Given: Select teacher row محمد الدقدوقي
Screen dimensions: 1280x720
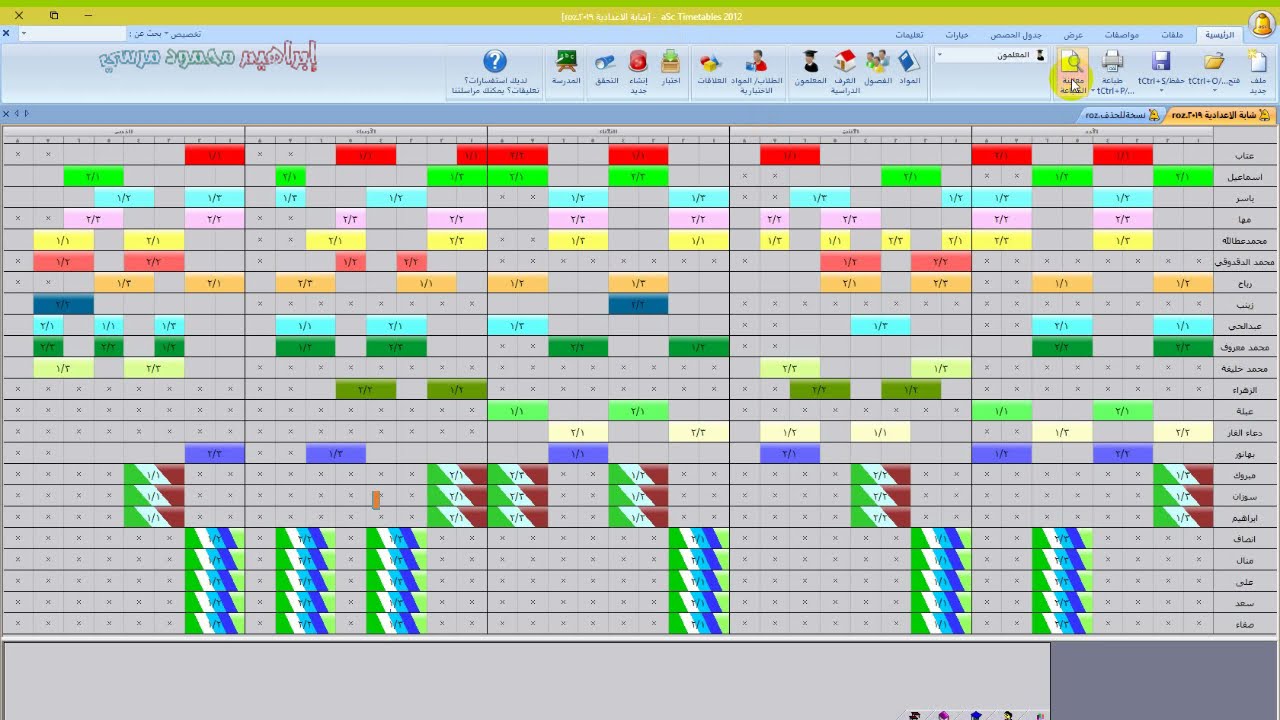Looking at the screenshot, I should click(1244, 262).
